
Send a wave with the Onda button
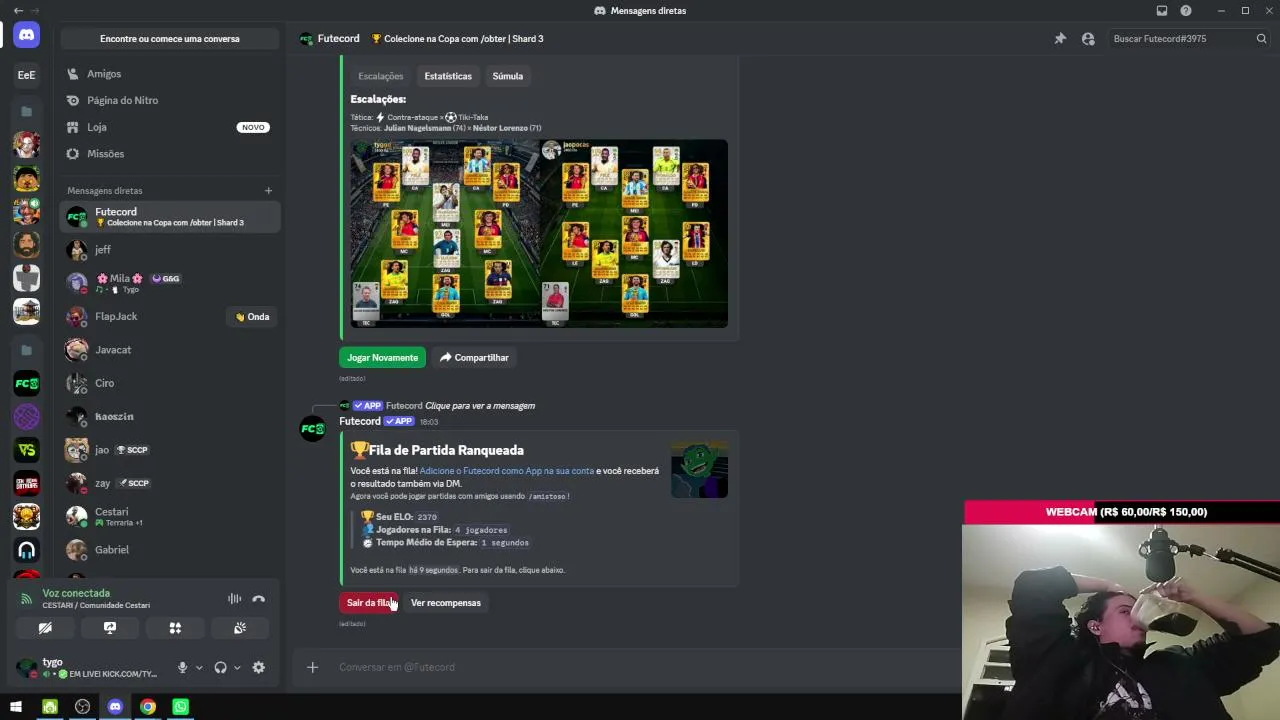(x=252, y=317)
